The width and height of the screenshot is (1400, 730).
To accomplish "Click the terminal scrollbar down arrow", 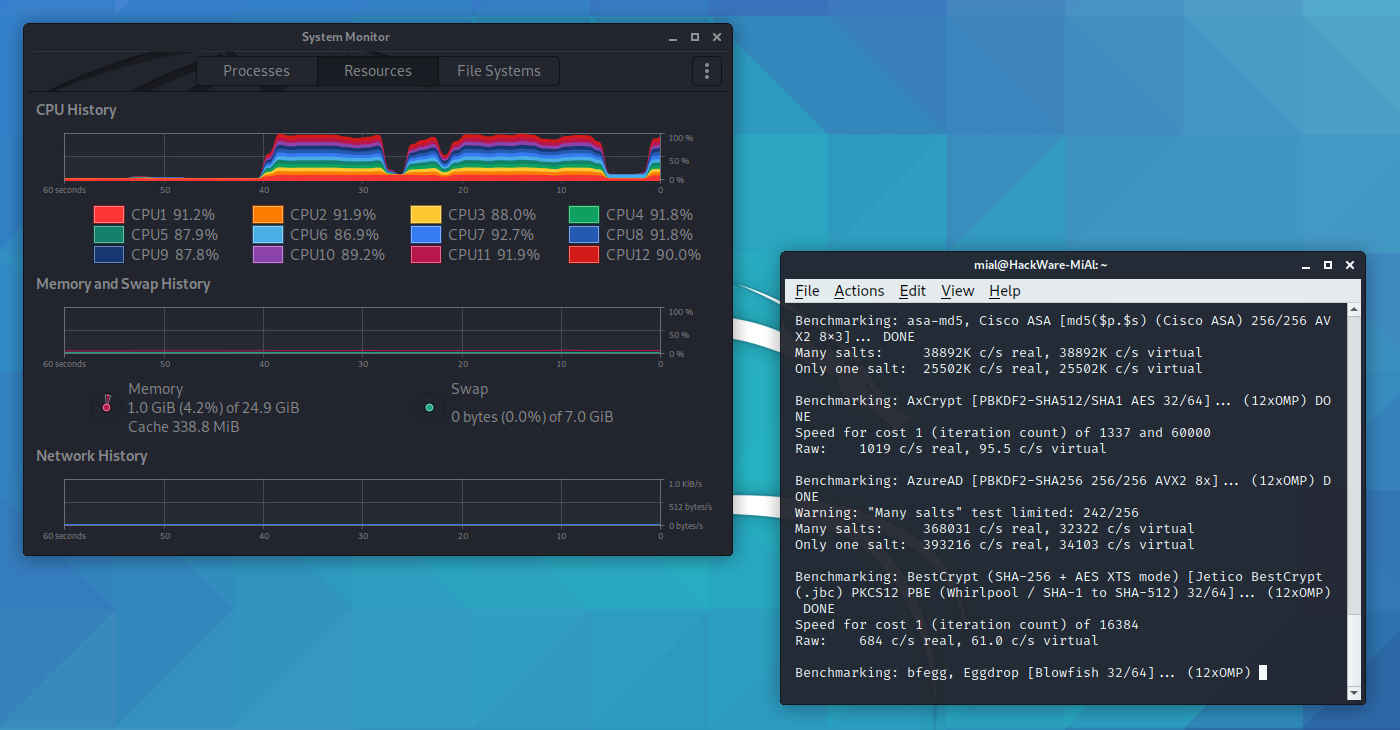I will click(1354, 692).
